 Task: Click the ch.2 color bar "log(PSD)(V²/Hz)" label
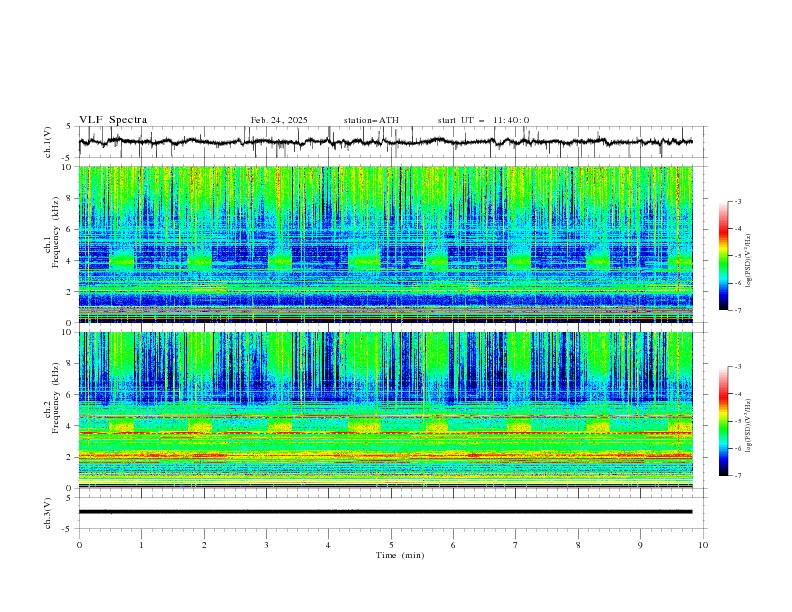click(749, 426)
